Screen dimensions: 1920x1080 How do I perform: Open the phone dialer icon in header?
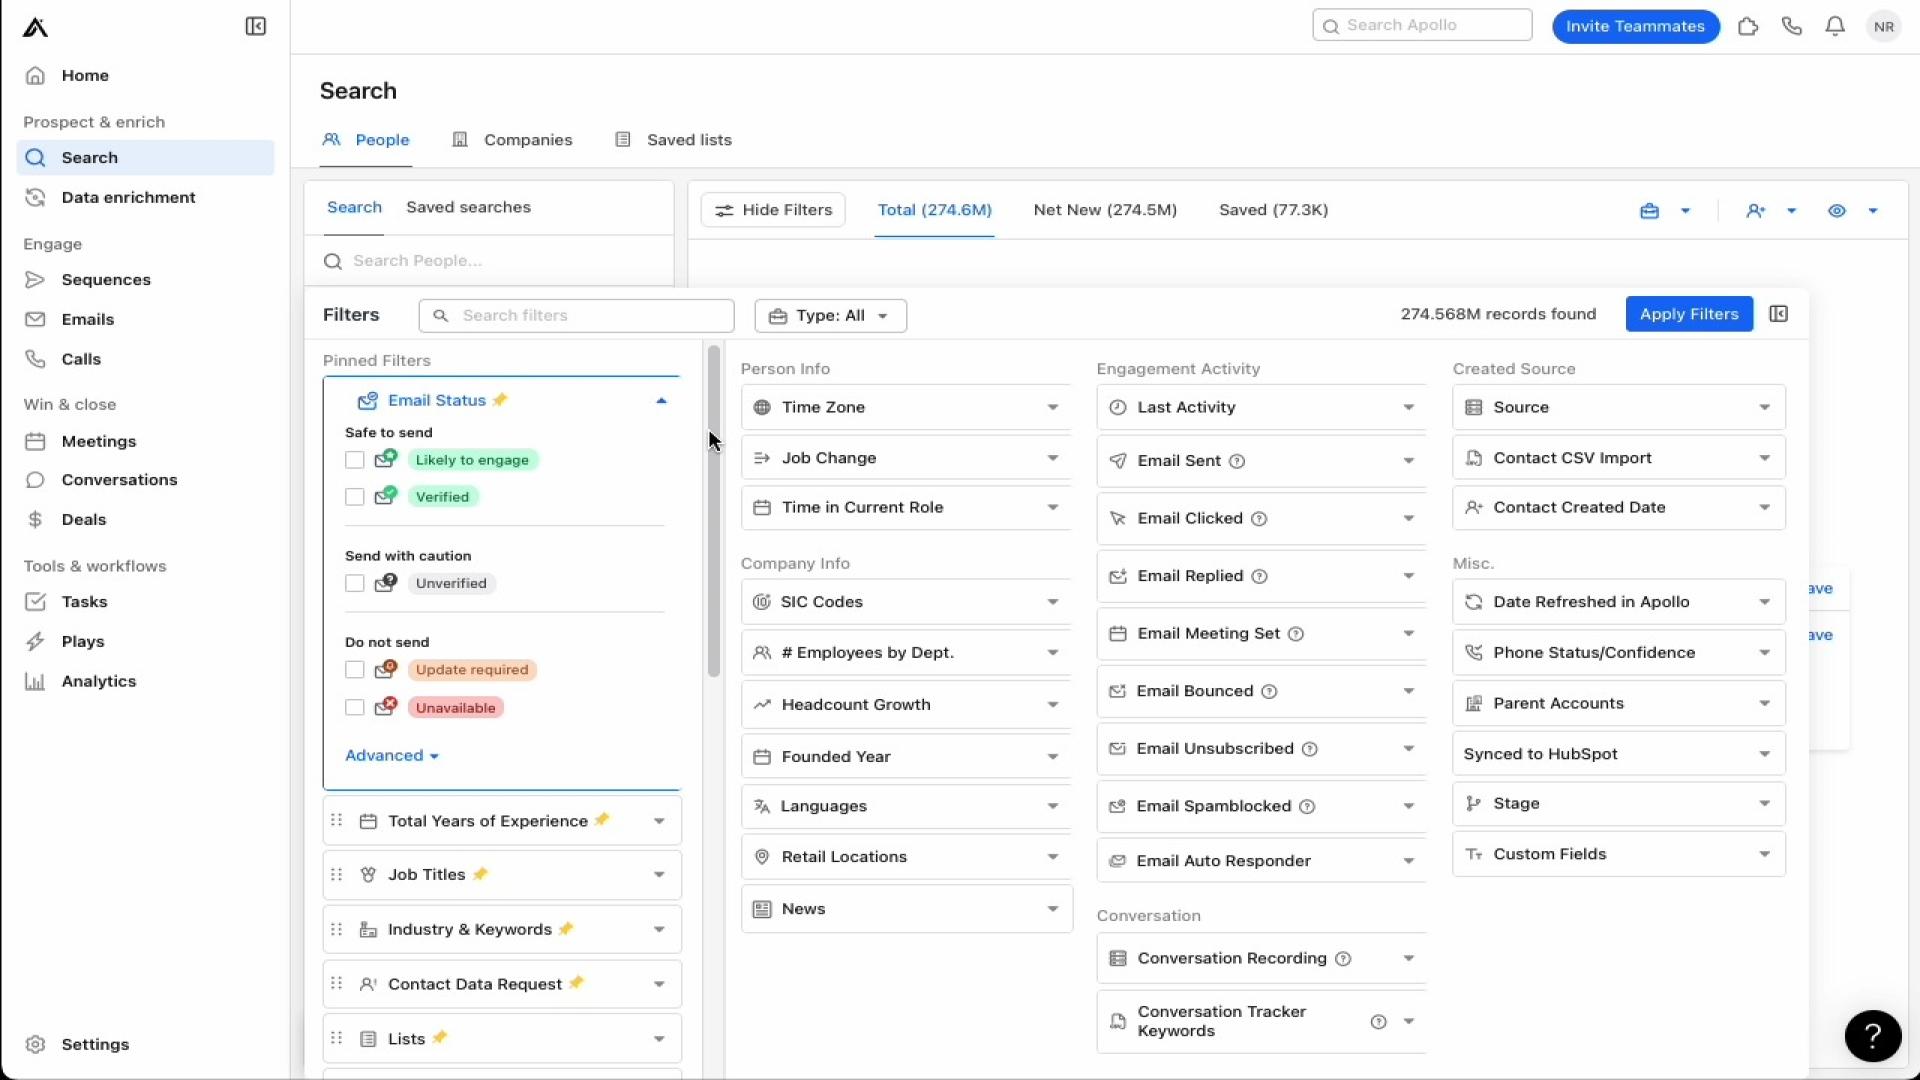click(1791, 26)
